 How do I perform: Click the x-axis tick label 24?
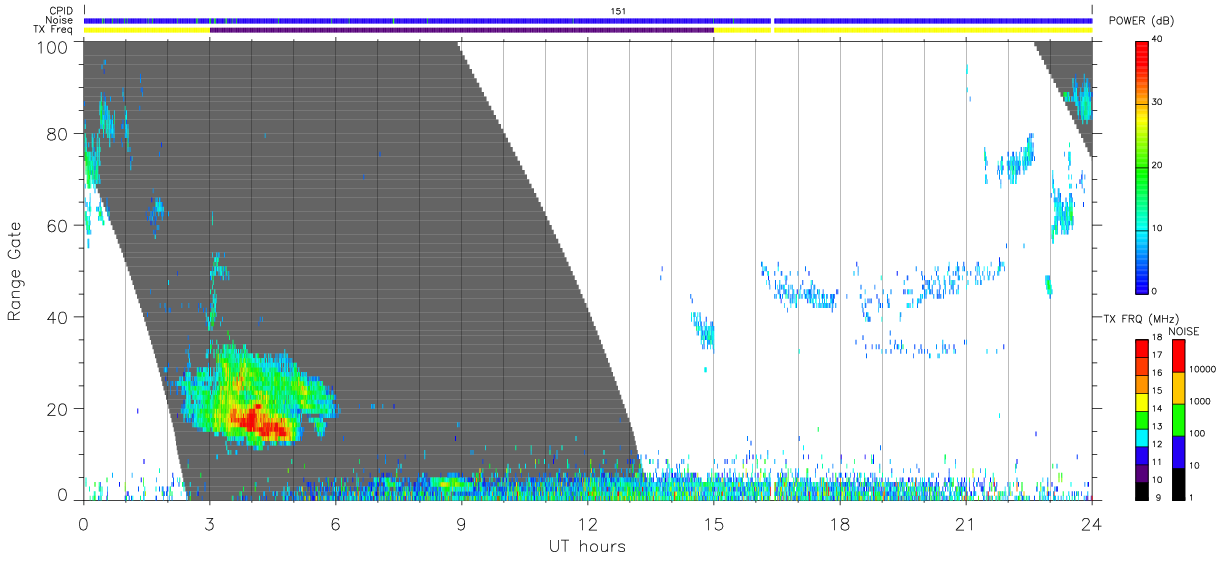point(1092,523)
